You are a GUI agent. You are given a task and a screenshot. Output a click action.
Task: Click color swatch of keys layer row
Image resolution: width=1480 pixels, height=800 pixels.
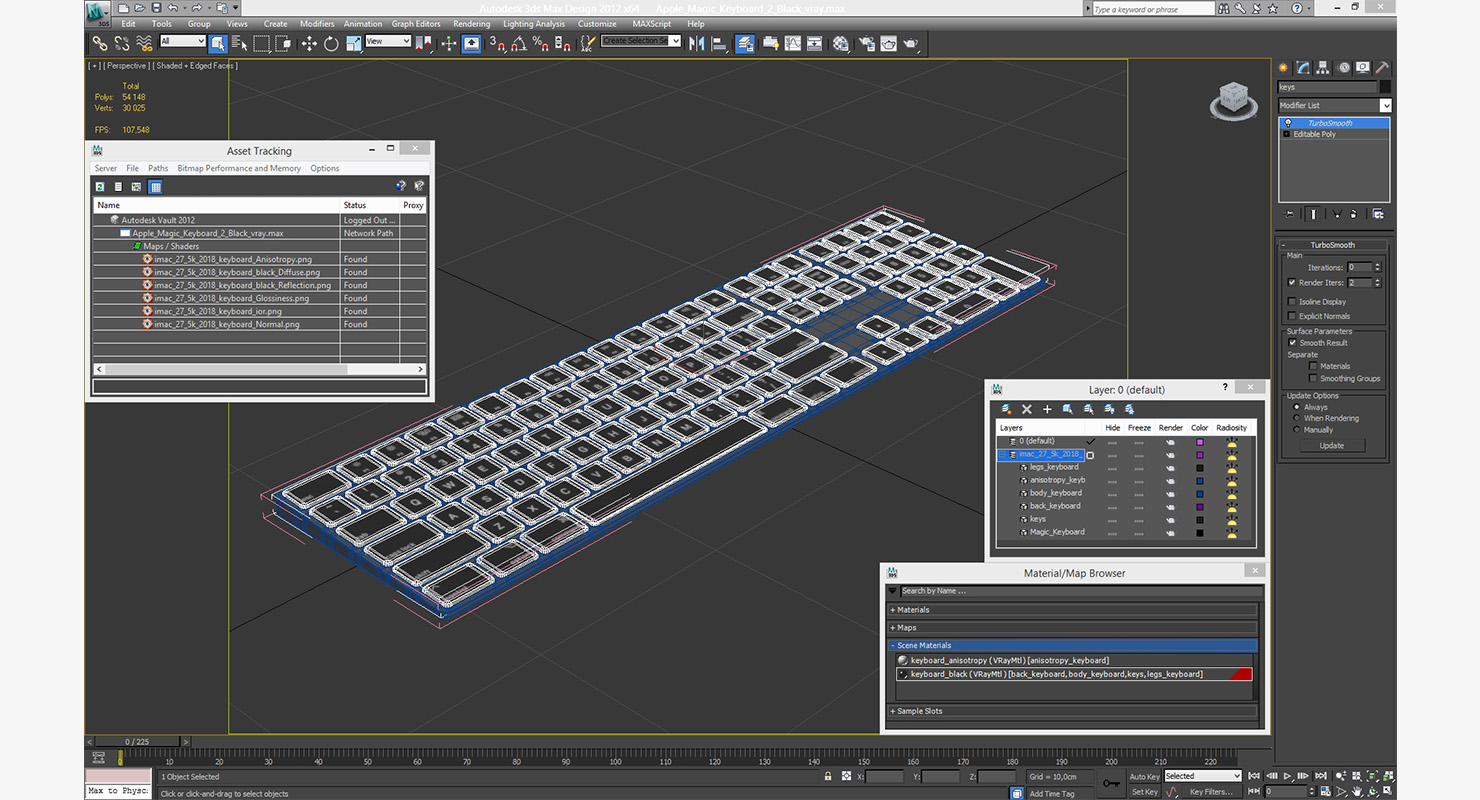[1200, 519]
